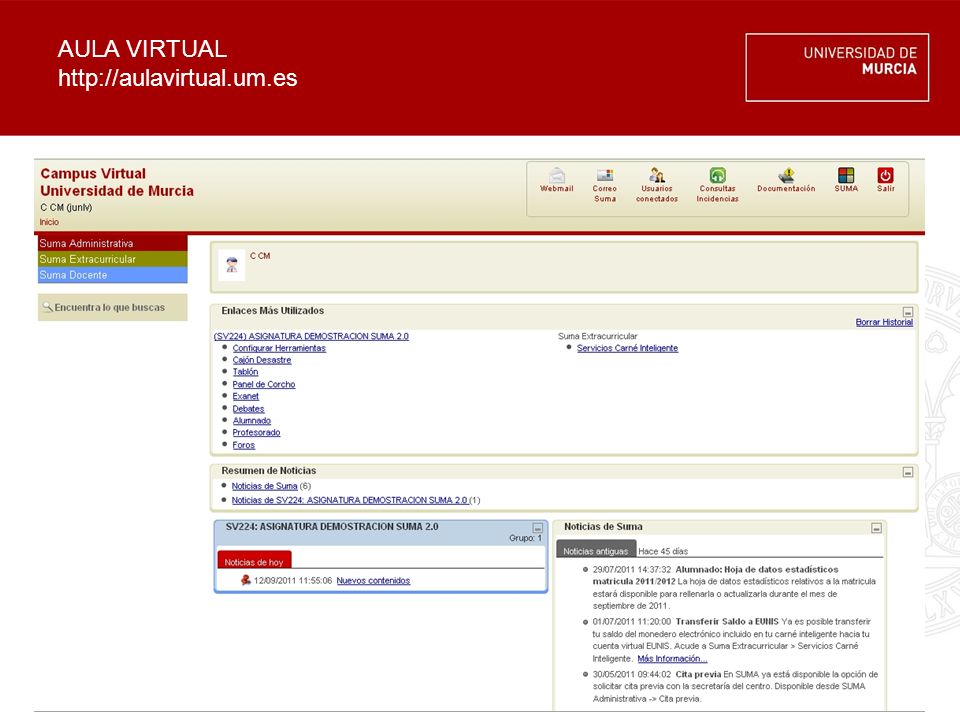Click the magnifier icon in Encuentra lo que buscas
Image resolution: width=960 pixels, height=720 pixels.
click(x=47, y=307)
